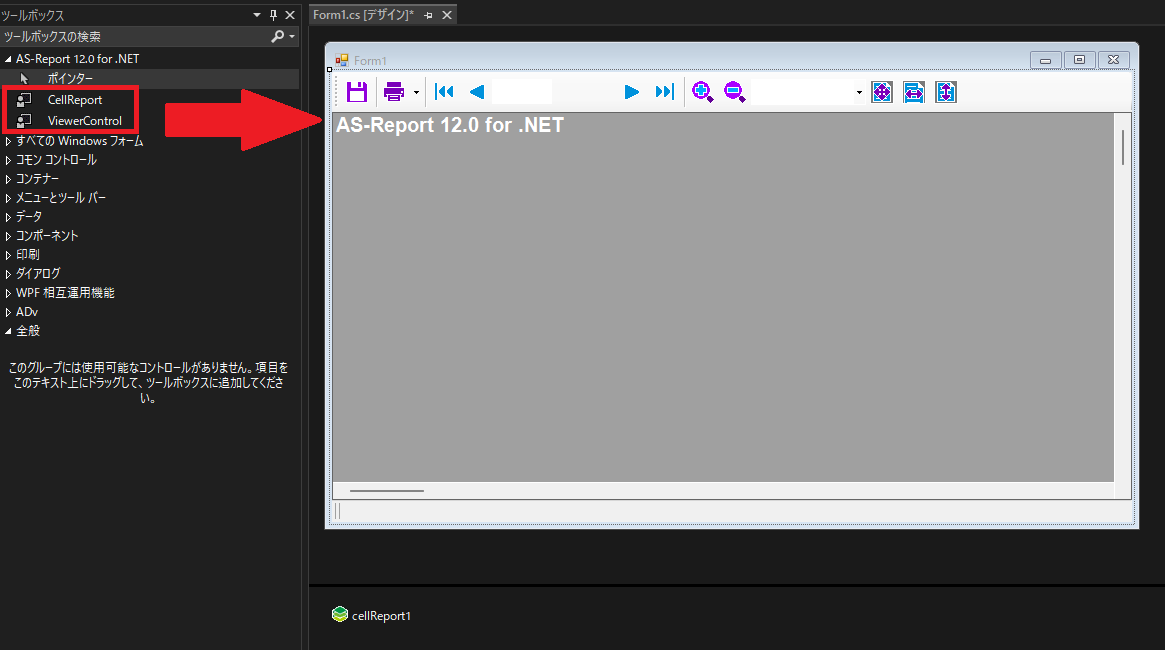Expand すべての Windows フォーム group
The height and width of the screenshot is (650, 1165).
tap(8, 141)
